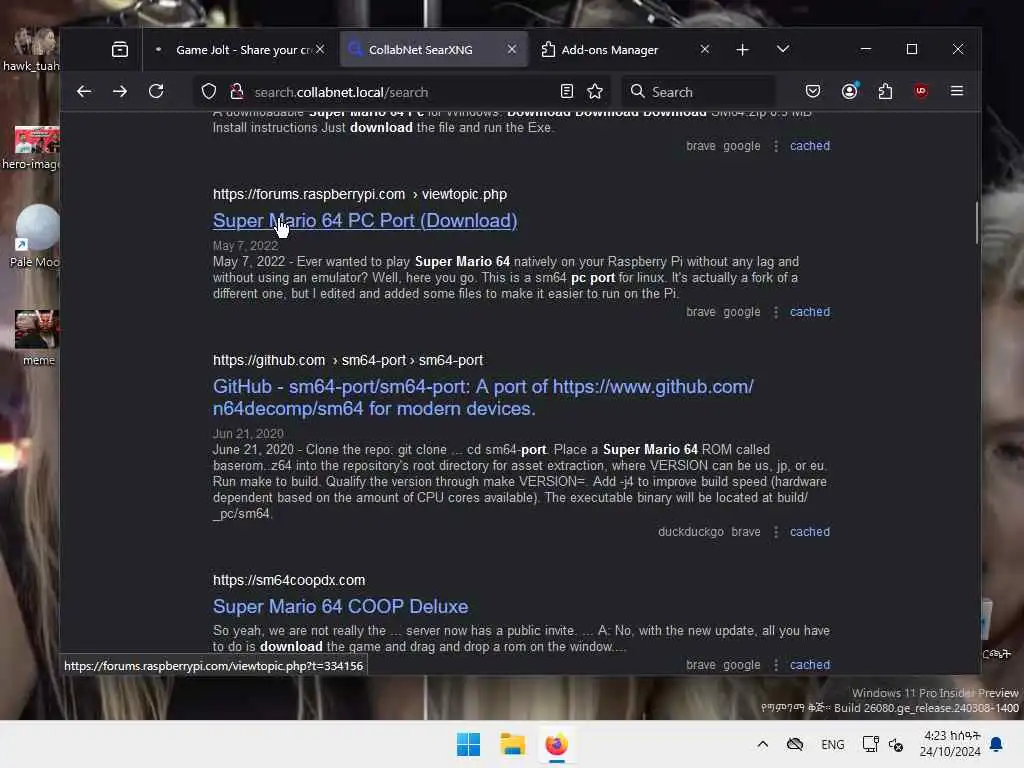Expand options dots for GitHub sm64-port result

click(775, 532)
